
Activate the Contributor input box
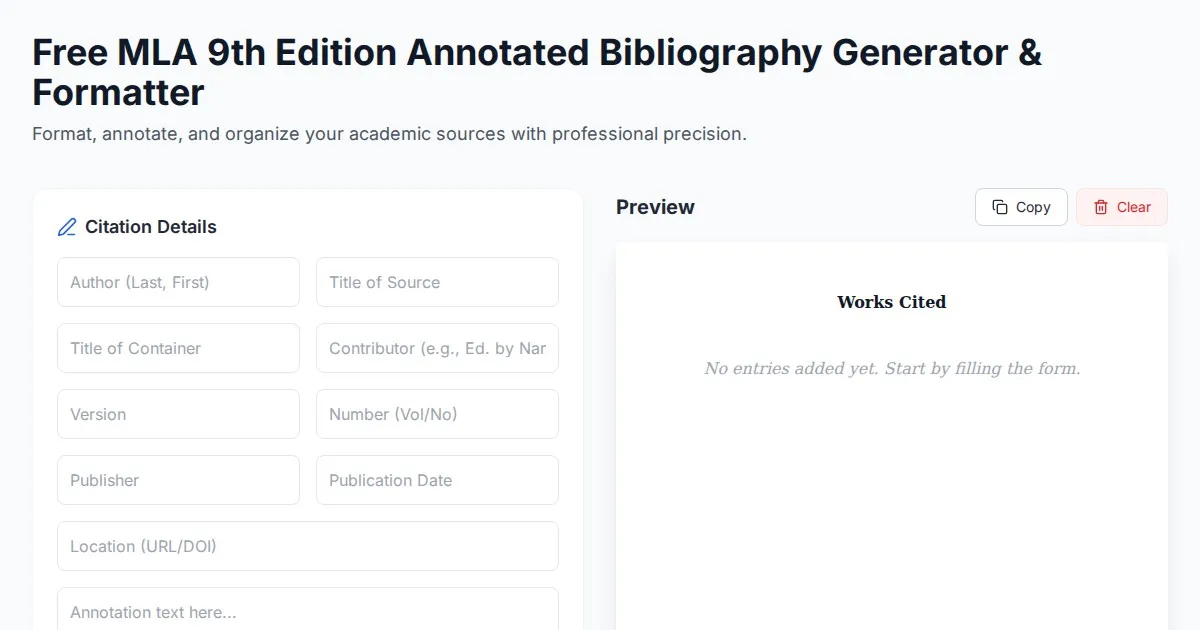point(437,348)
